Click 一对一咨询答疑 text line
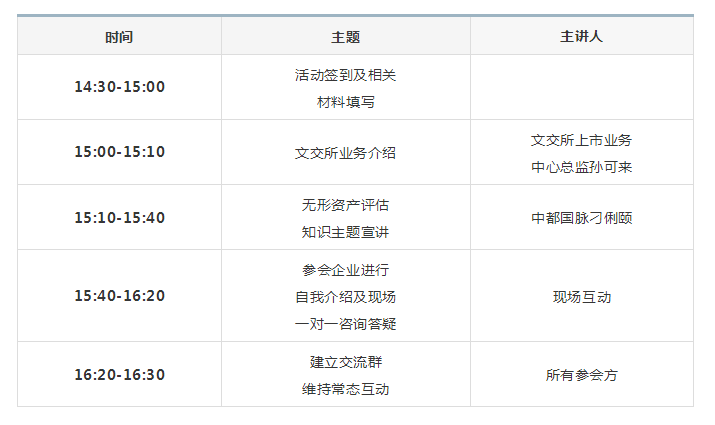The width and height of the screenshot is (715, 425). pos(346,324)
